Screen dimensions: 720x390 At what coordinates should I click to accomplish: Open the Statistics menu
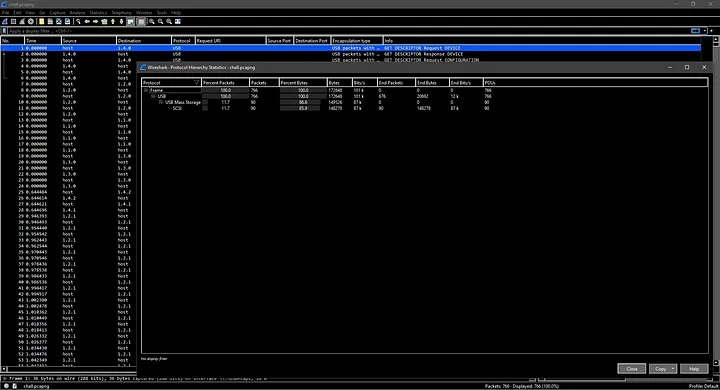point(98,13)
